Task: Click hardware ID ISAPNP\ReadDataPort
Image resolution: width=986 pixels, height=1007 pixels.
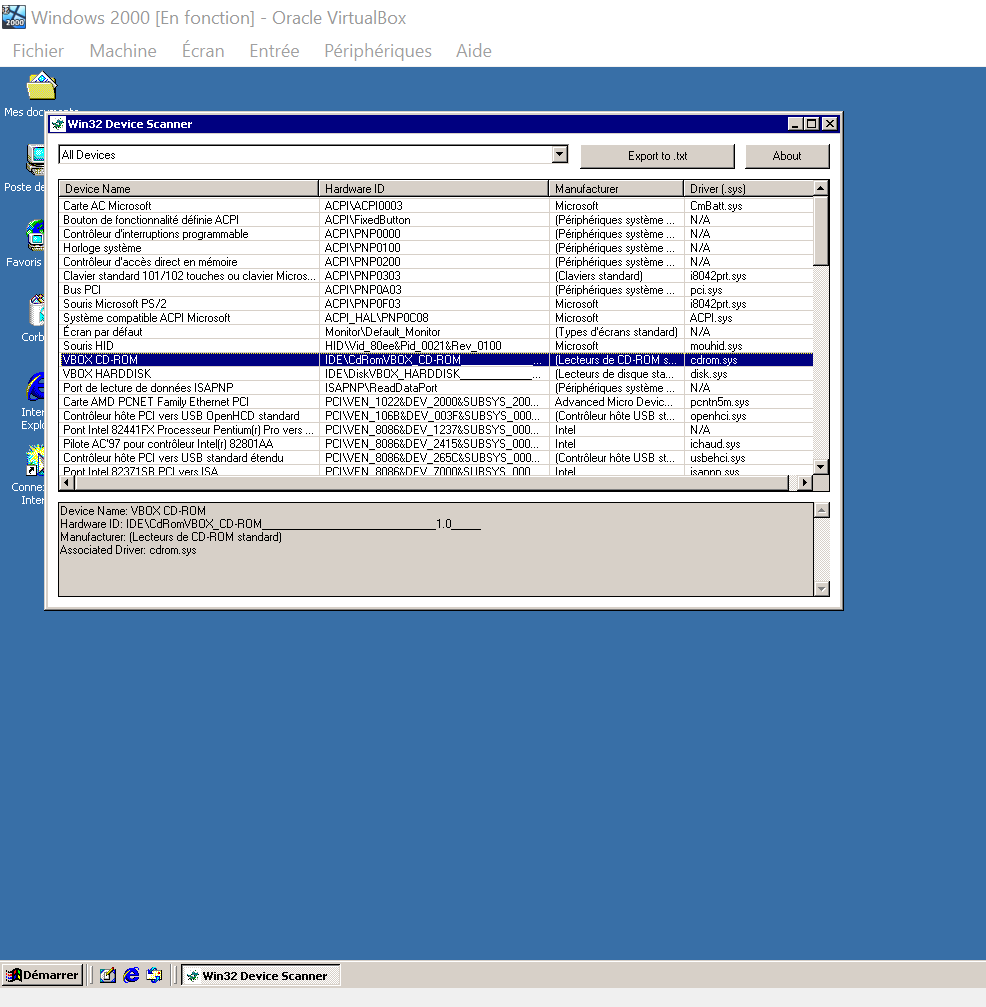Action: coord(381,388)
